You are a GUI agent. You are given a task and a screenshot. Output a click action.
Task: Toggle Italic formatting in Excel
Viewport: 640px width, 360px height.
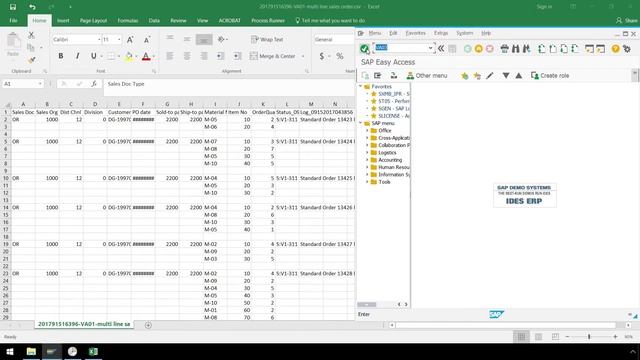77,56
